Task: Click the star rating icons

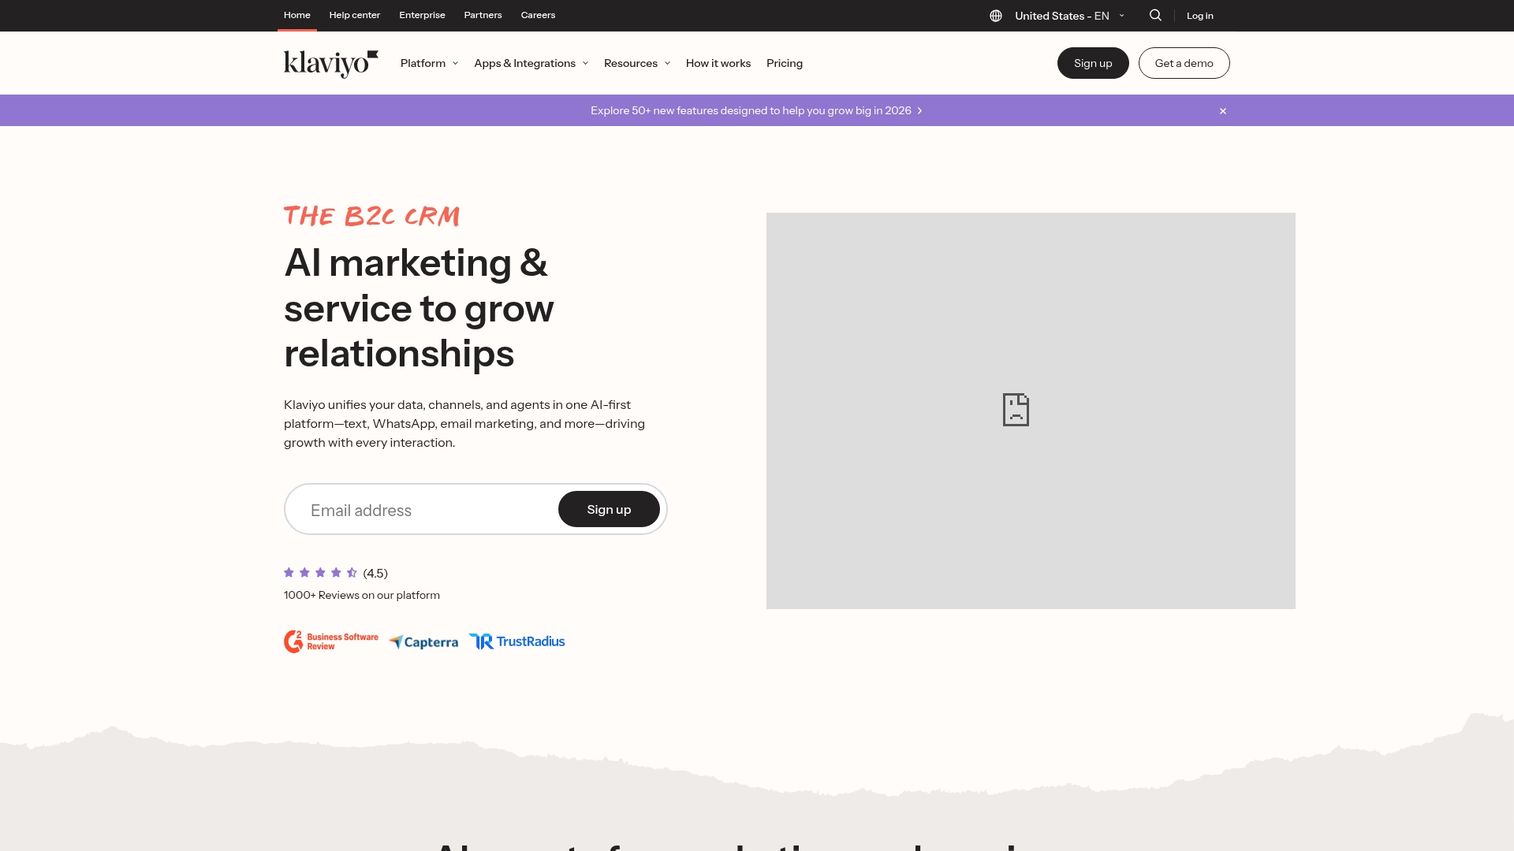Action: point(320,573)
